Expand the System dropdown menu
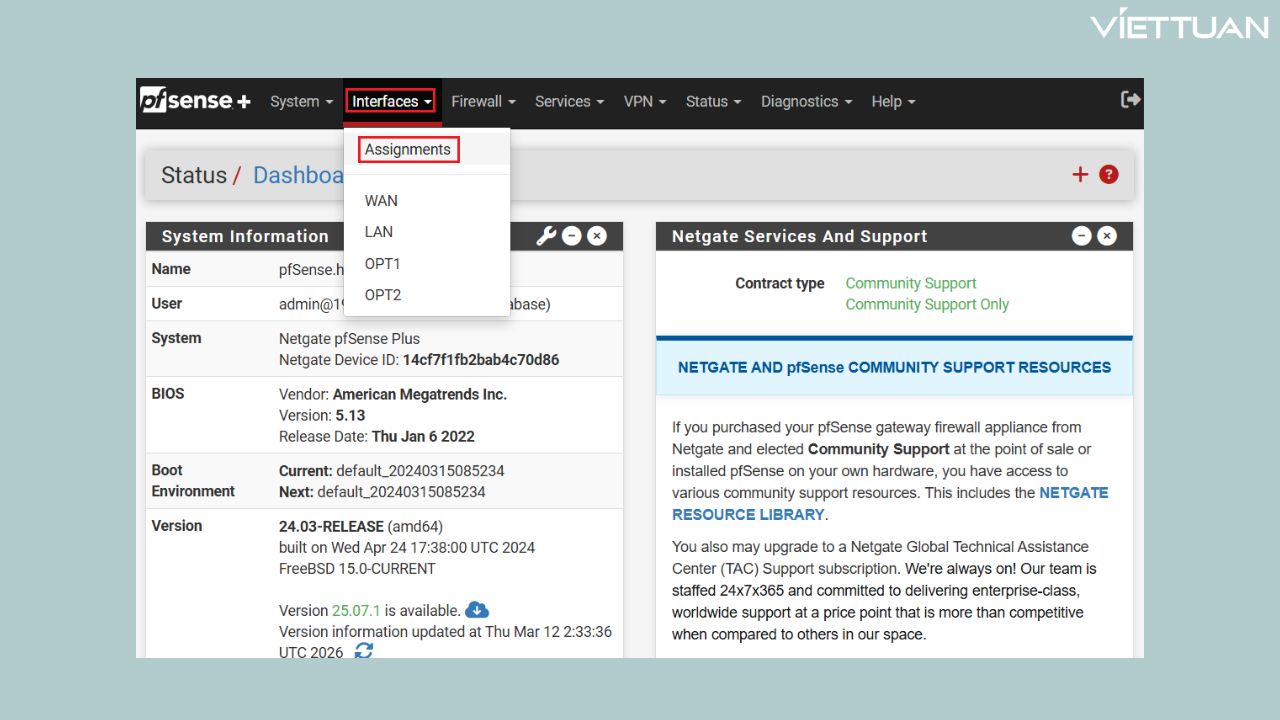 [301, 102]
